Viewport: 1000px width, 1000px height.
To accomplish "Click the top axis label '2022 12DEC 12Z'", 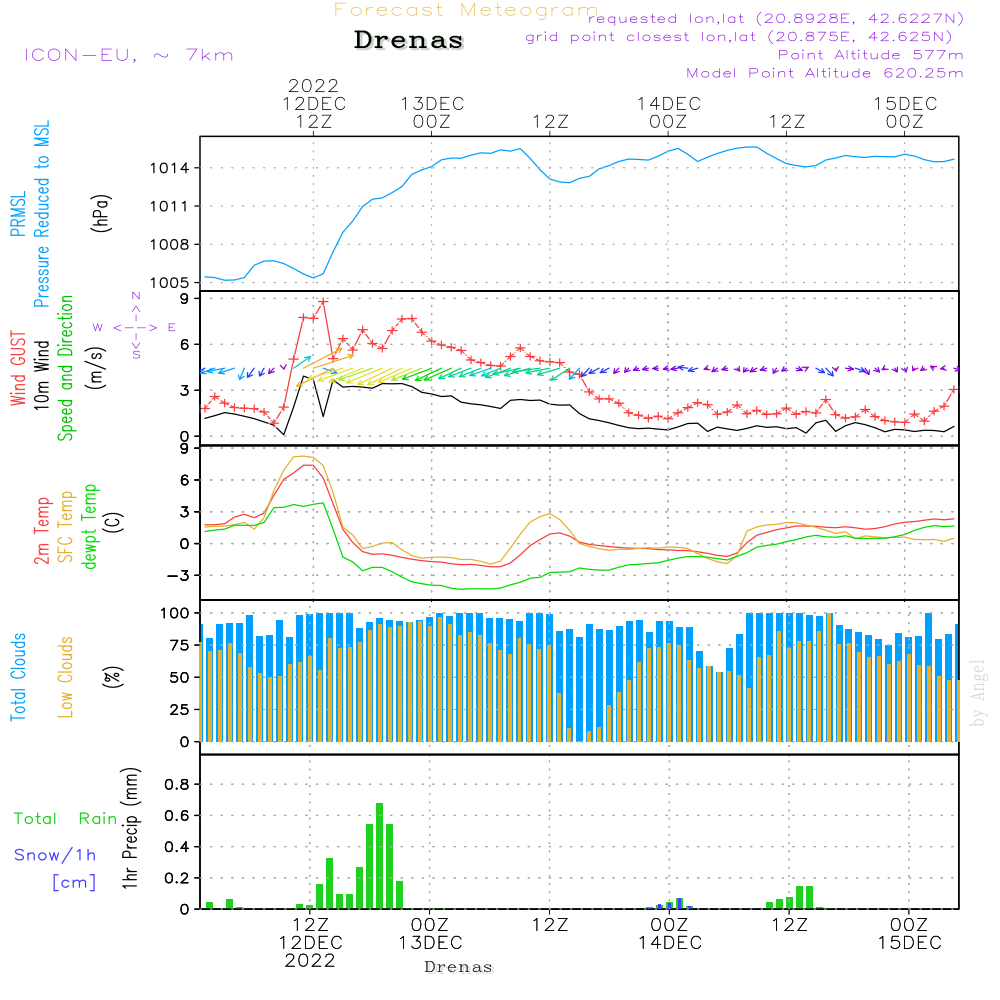I will pos(314,103).
